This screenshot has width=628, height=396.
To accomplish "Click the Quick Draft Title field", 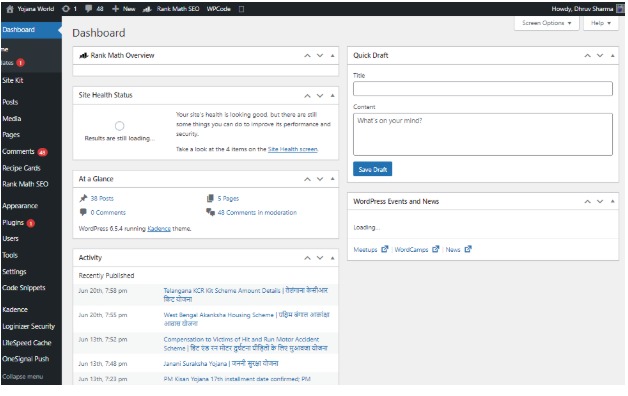I will (x=483, y=88).
